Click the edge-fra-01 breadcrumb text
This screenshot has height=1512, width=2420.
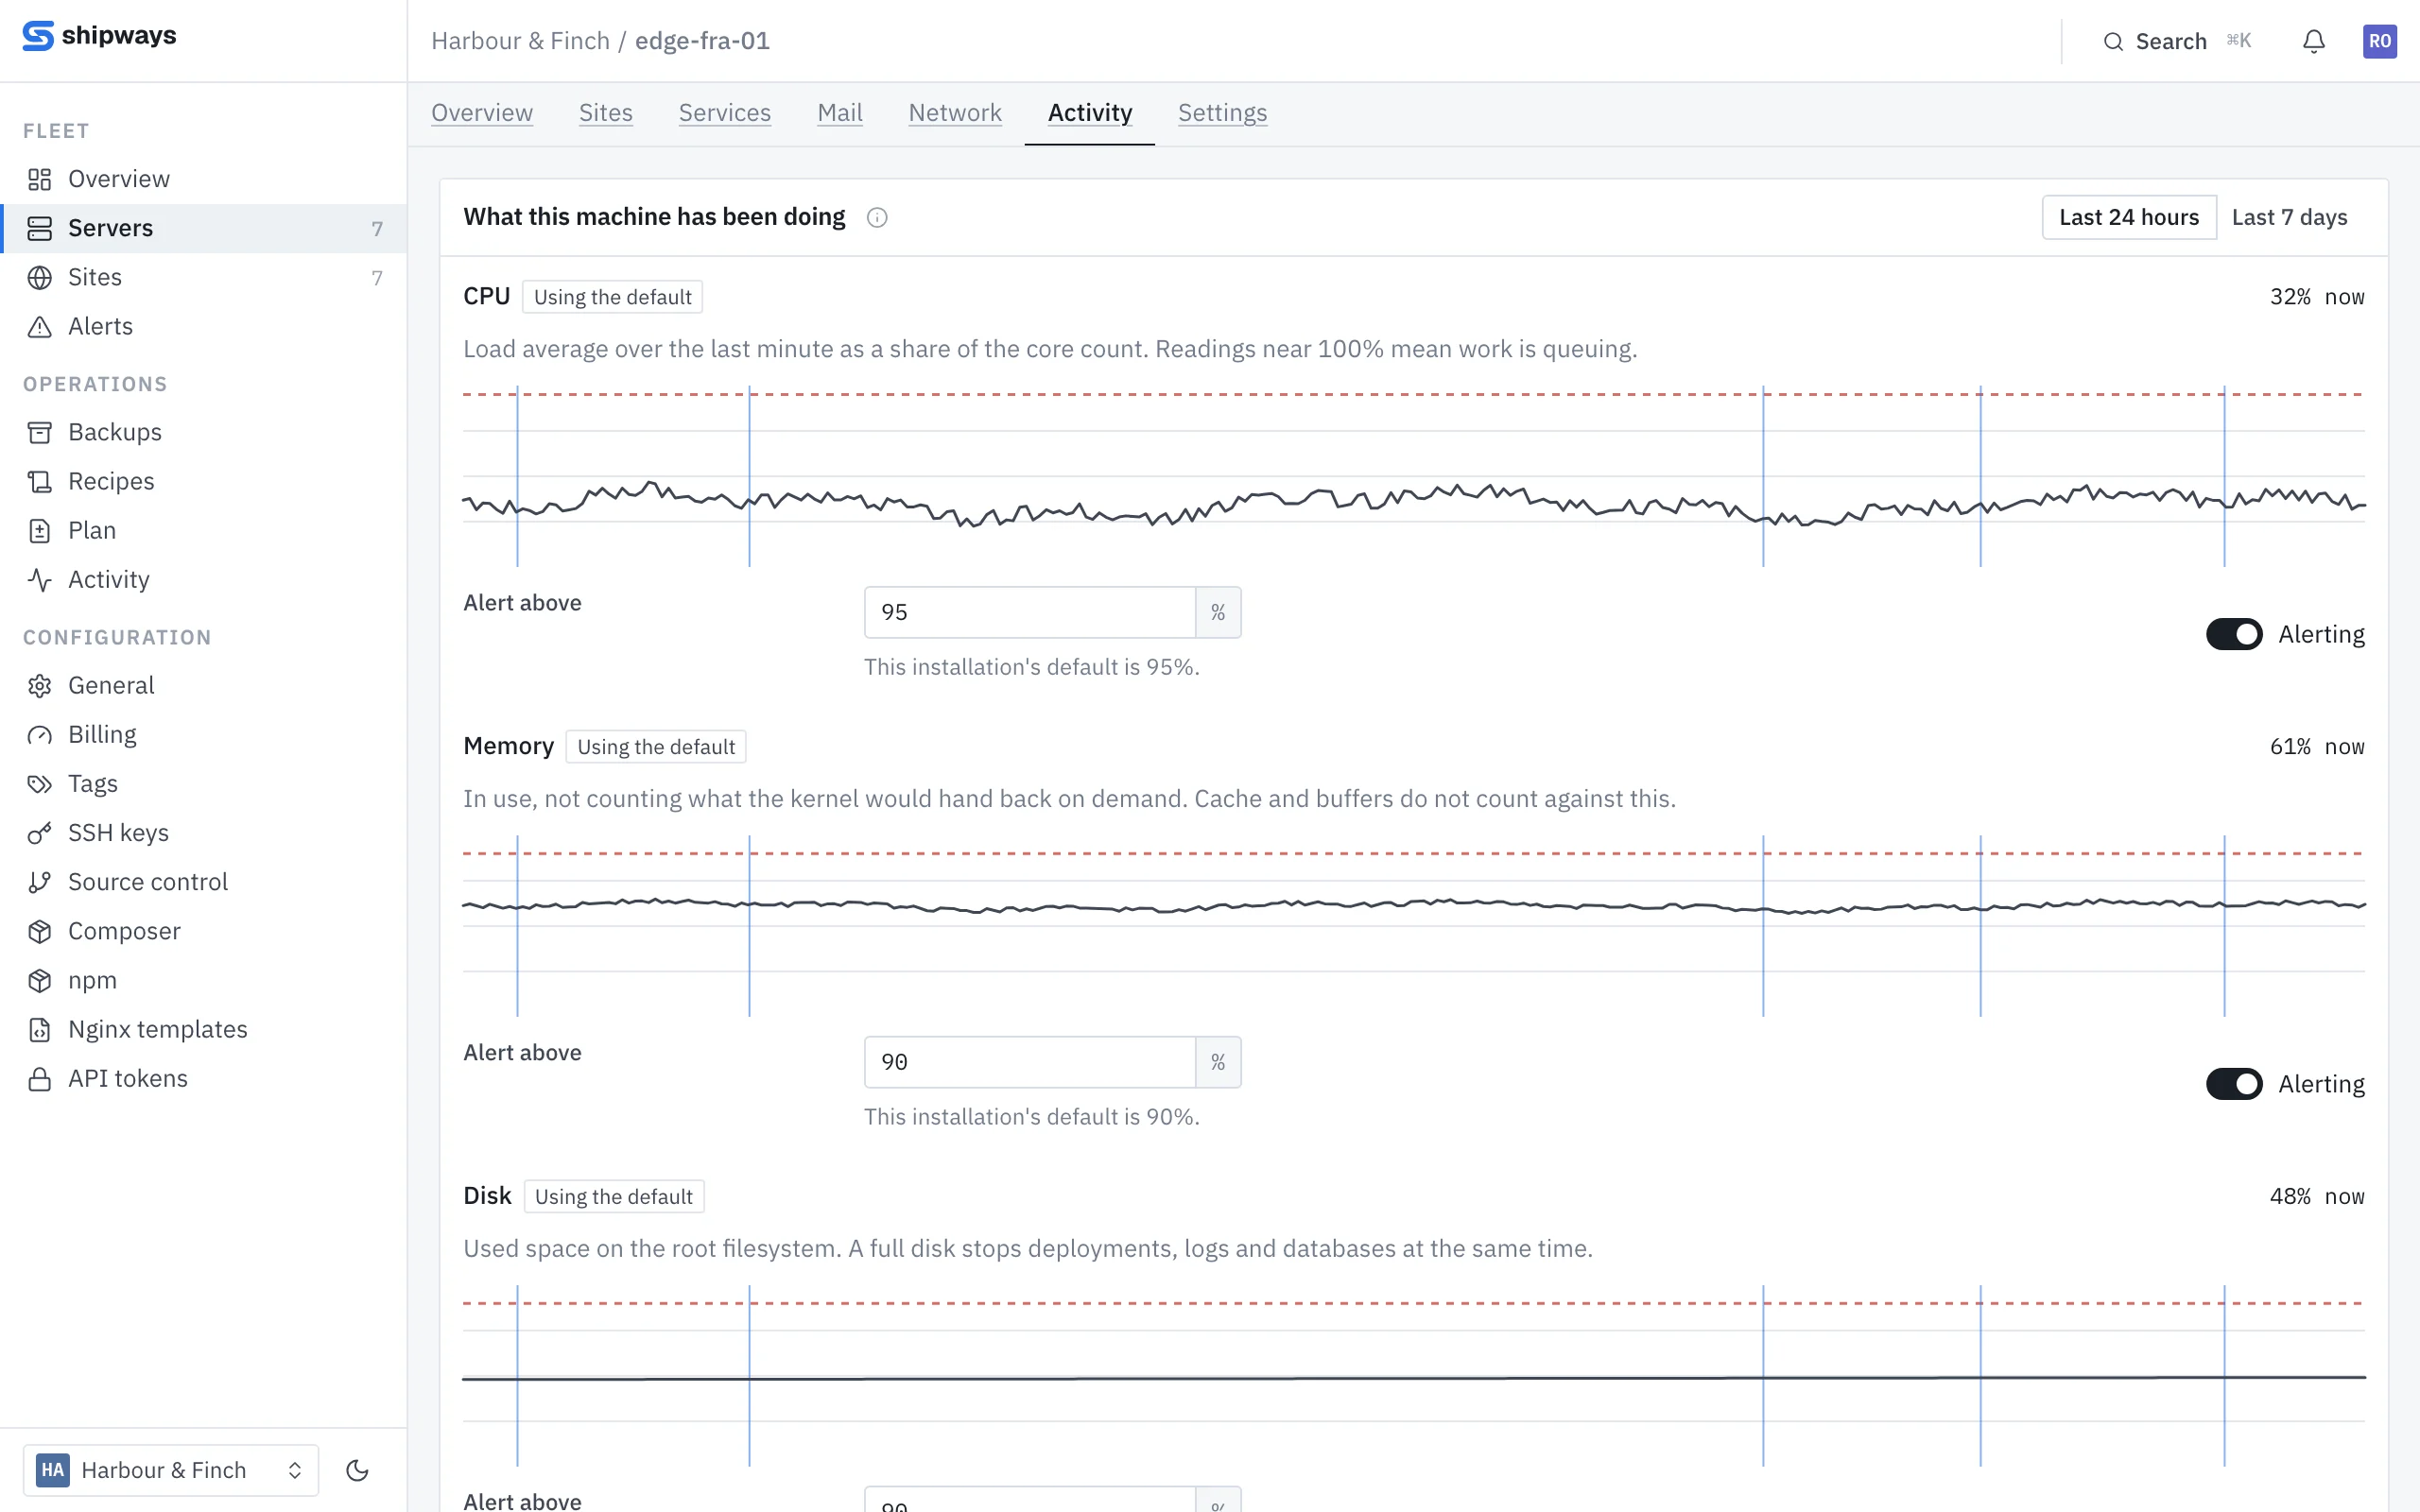pos(702,41)
